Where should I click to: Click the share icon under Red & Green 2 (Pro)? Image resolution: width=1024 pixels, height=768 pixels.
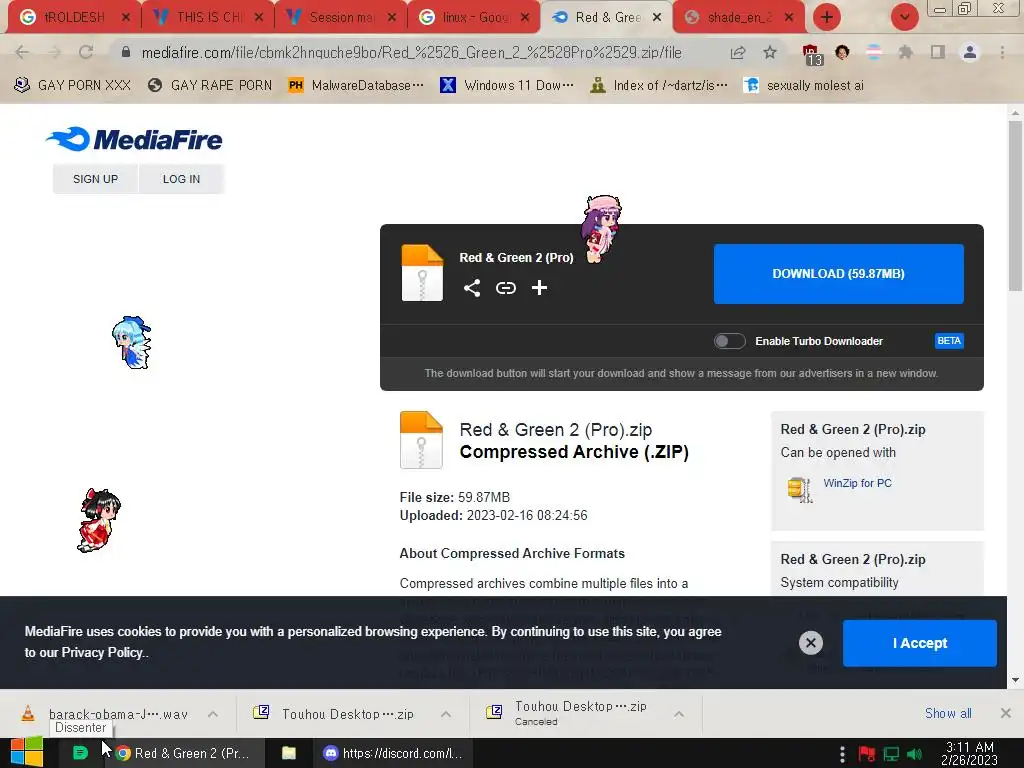(472, 288)
